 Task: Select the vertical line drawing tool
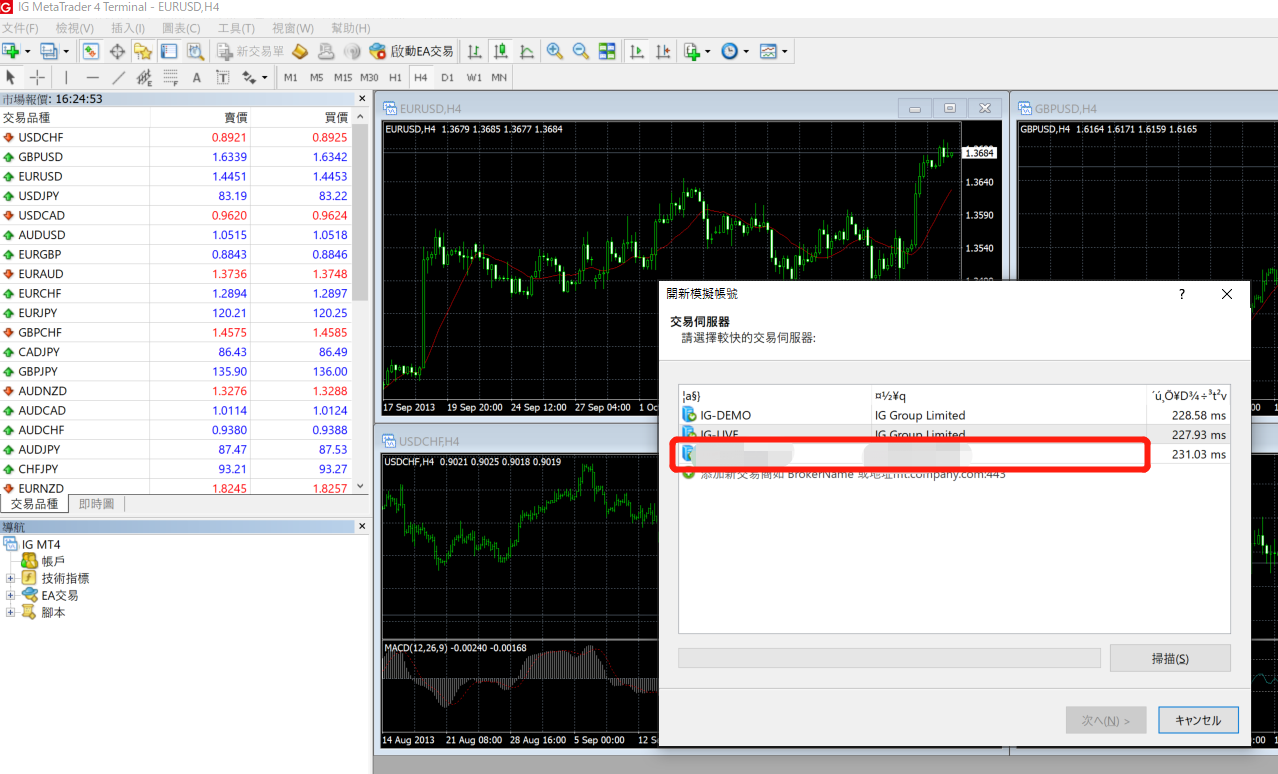(x=66, y=77)
